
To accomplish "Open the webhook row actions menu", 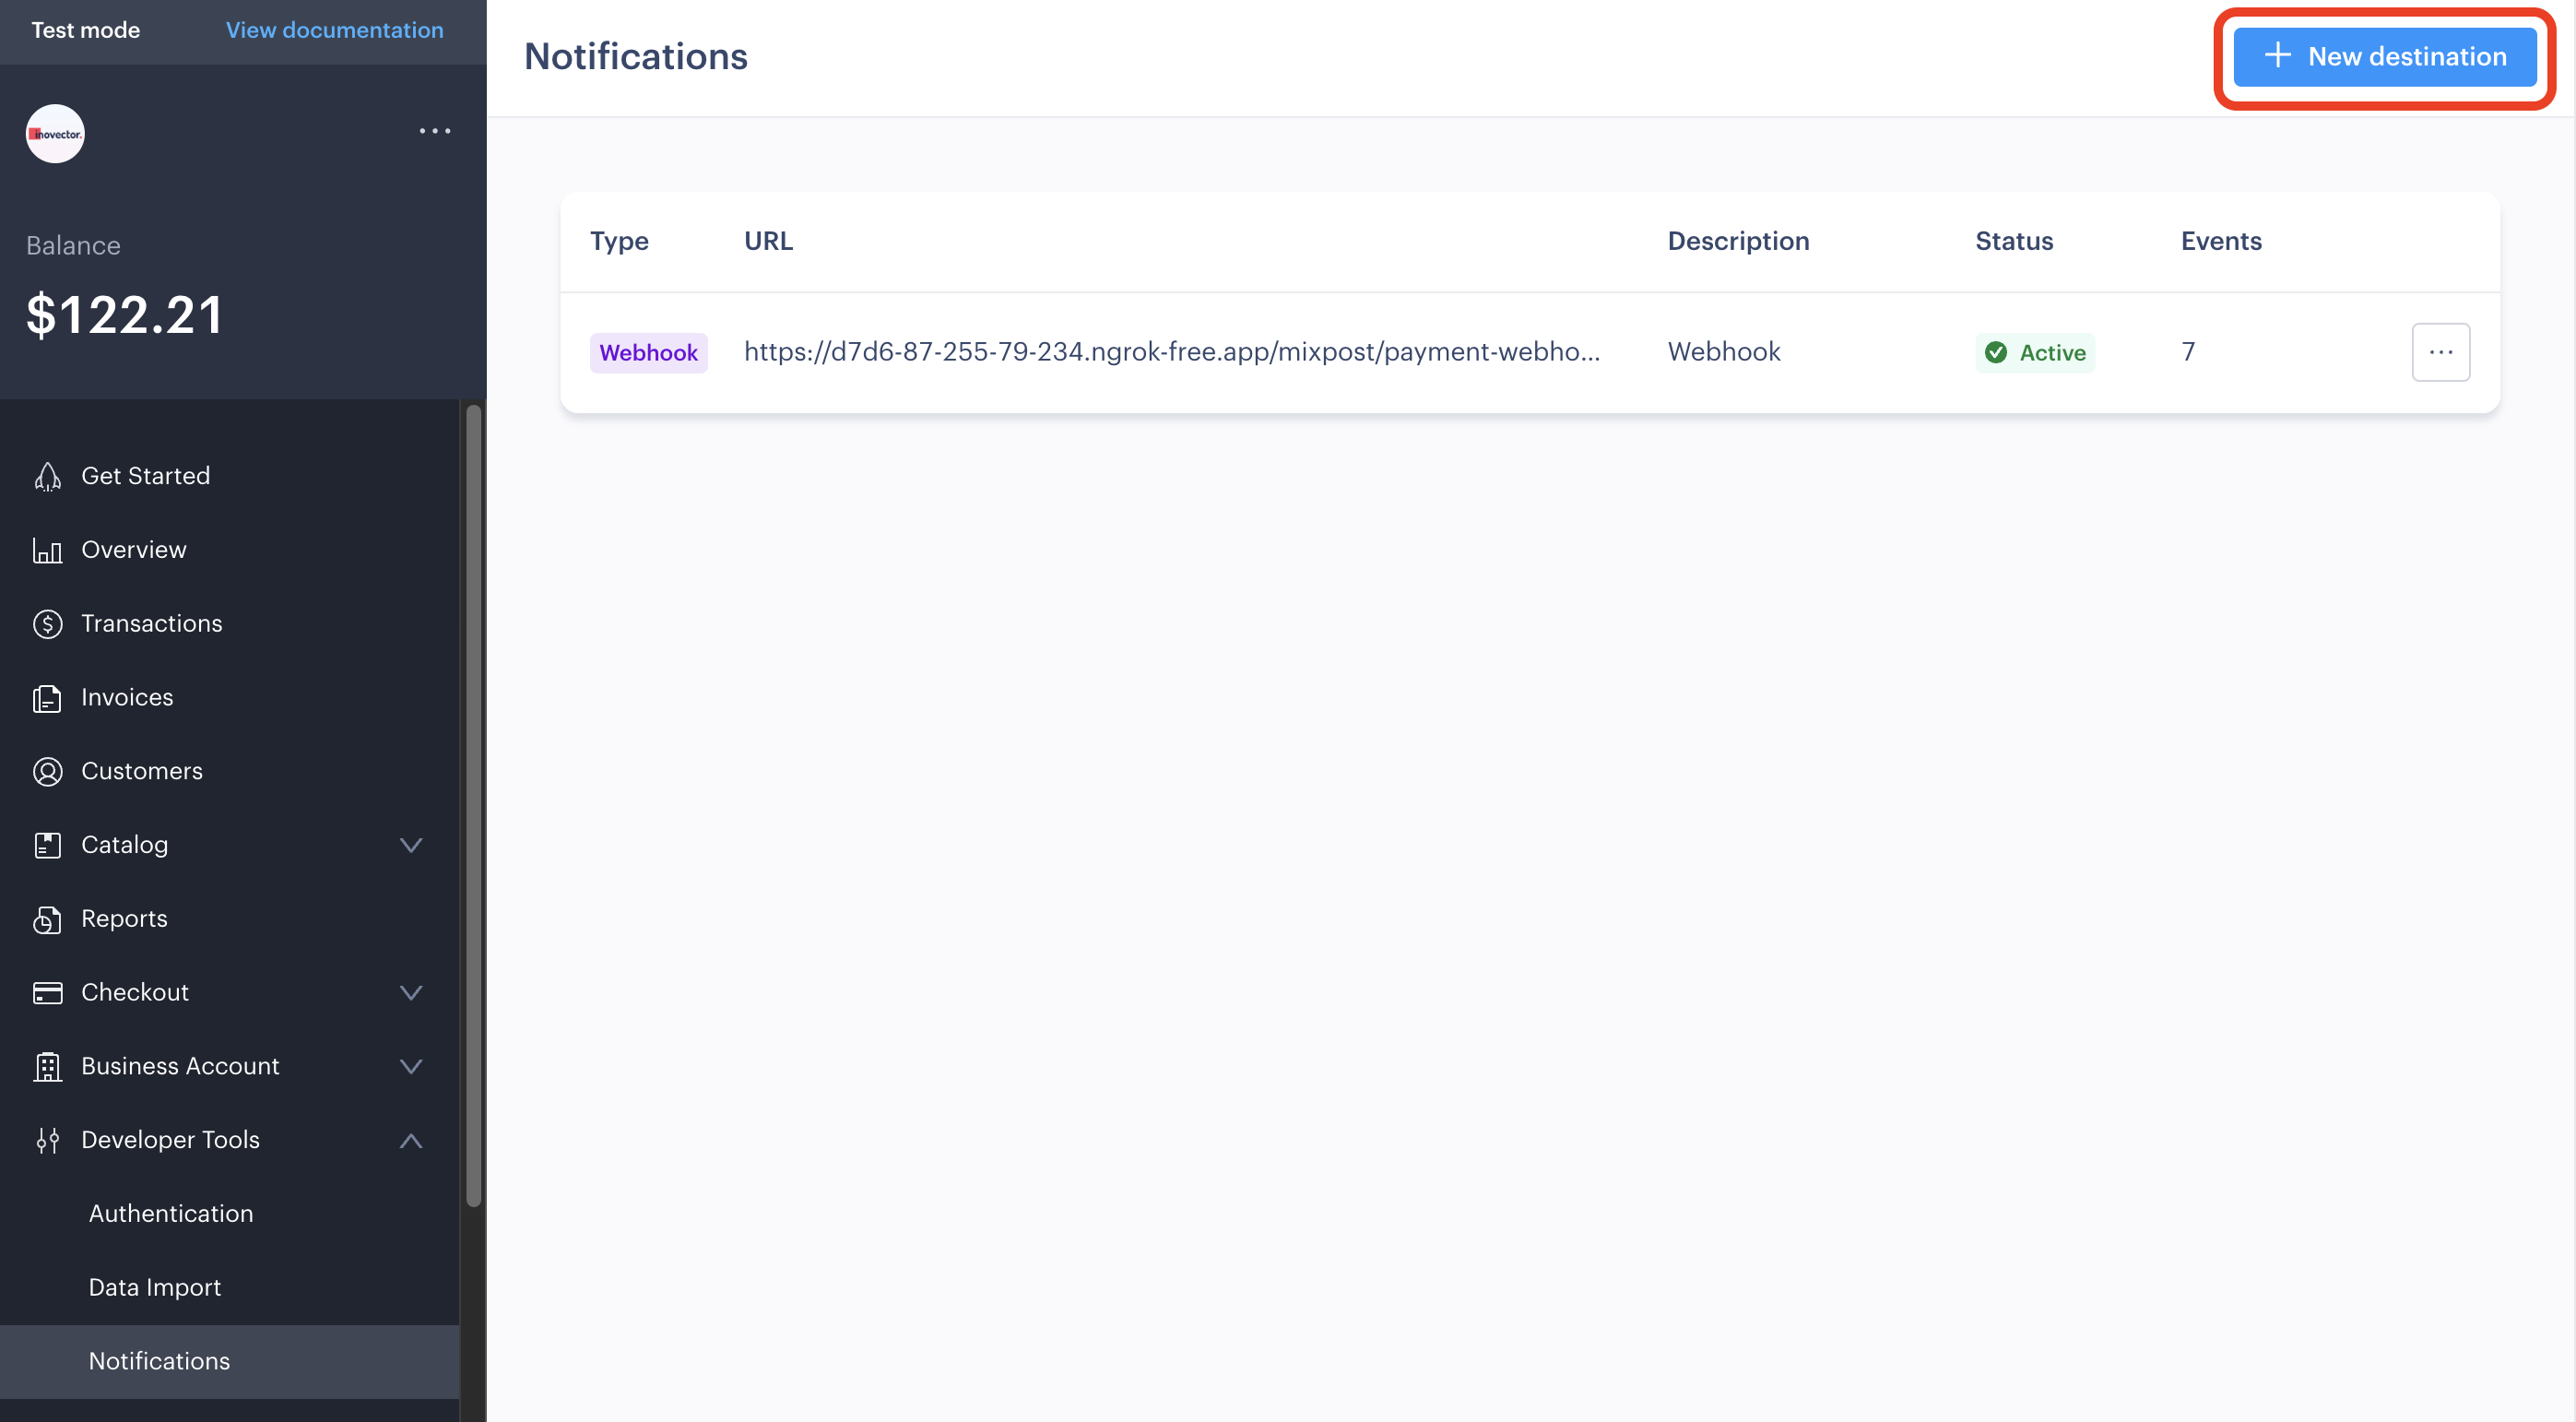I will tap(2441, 350).
